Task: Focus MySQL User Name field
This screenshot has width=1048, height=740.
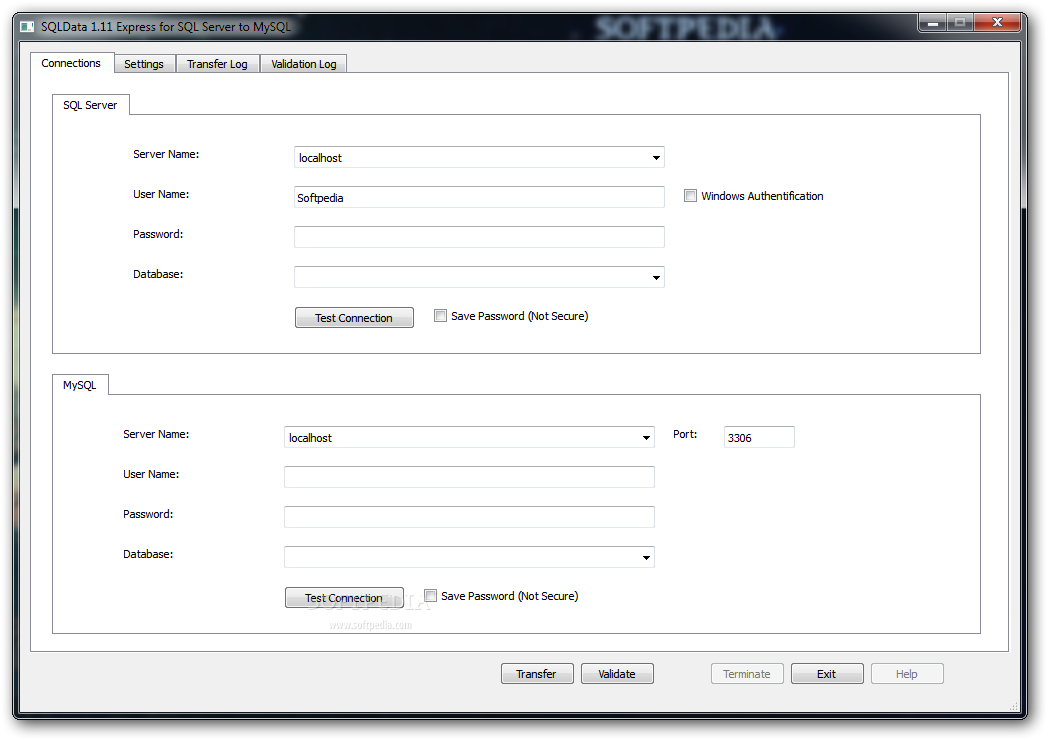Action: [469, 477]
